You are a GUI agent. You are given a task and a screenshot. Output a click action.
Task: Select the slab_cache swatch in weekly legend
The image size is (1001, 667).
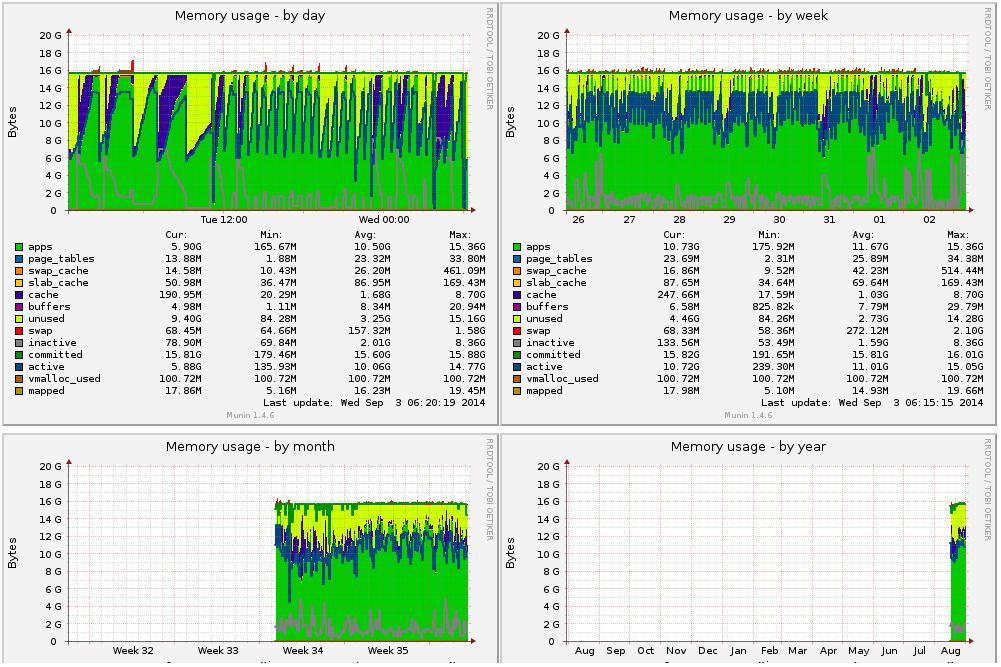click(517, 283)
